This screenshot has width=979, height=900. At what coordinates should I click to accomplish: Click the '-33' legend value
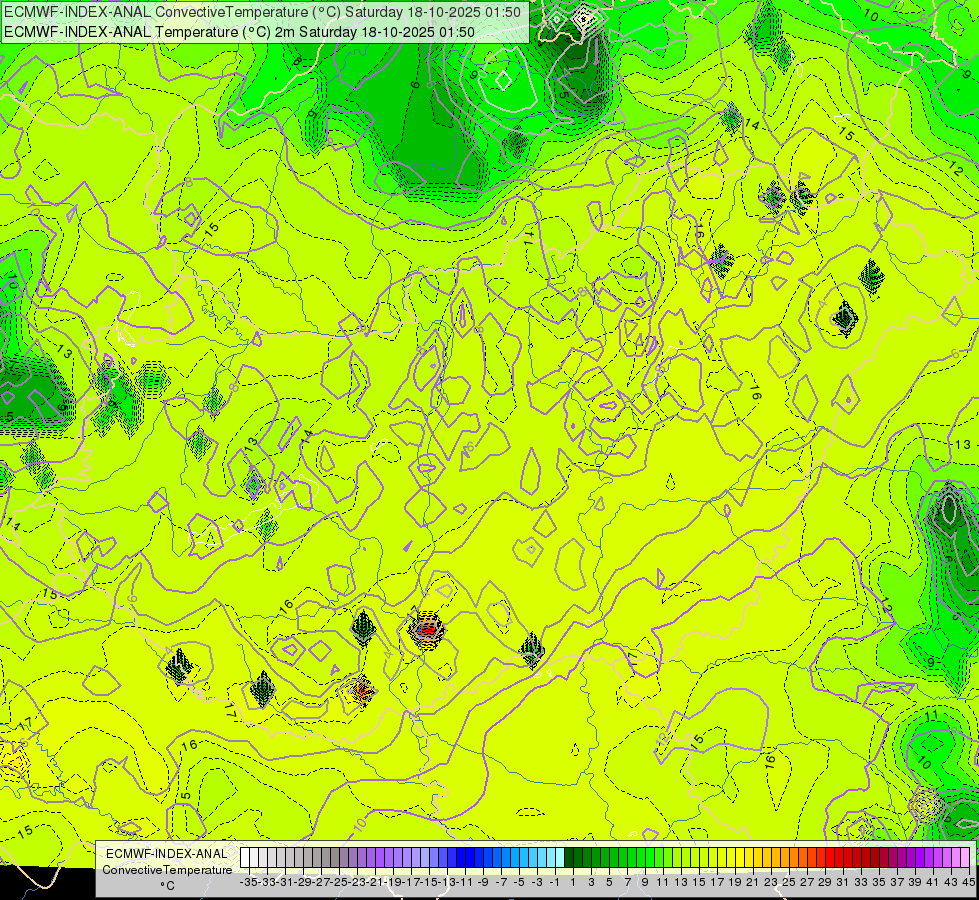tap(267, 882)
